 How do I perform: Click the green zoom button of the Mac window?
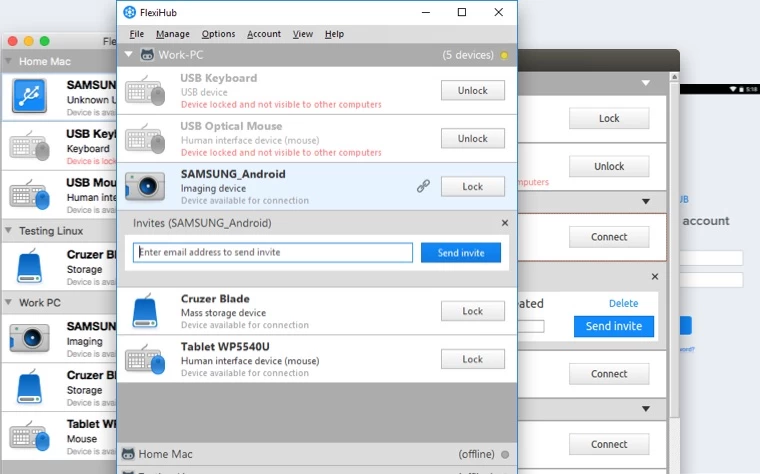pos(45,41)
